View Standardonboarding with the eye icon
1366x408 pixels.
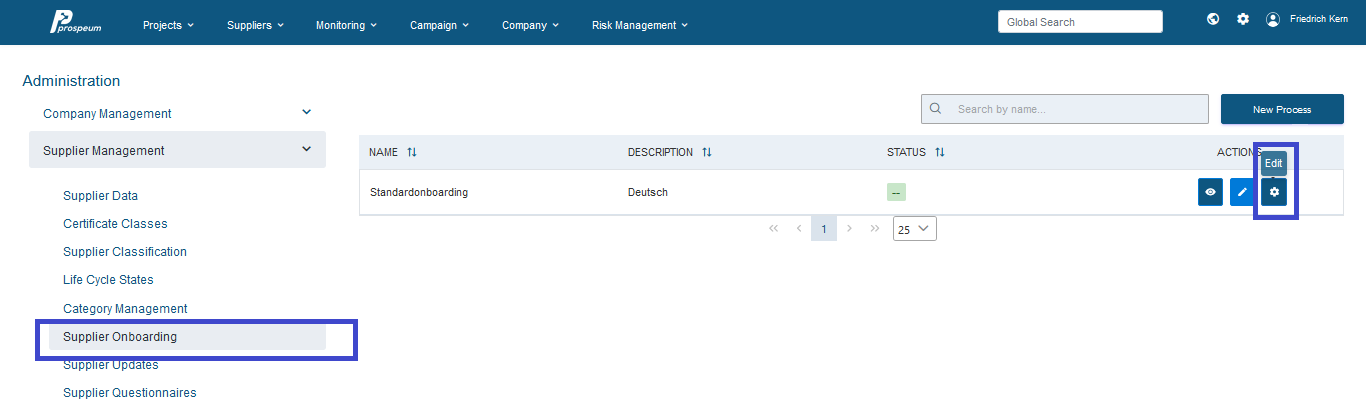pos(1211,192)
